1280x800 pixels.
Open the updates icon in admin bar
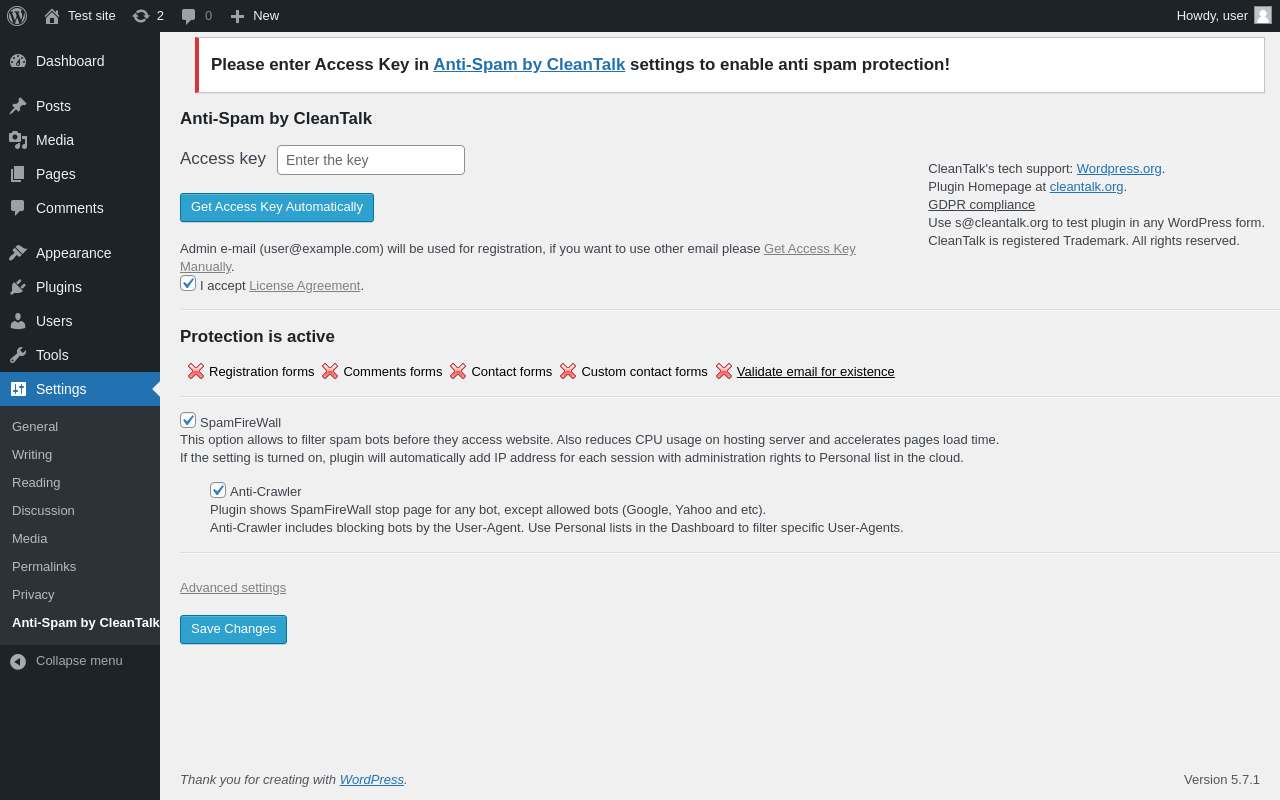(141, 16)
